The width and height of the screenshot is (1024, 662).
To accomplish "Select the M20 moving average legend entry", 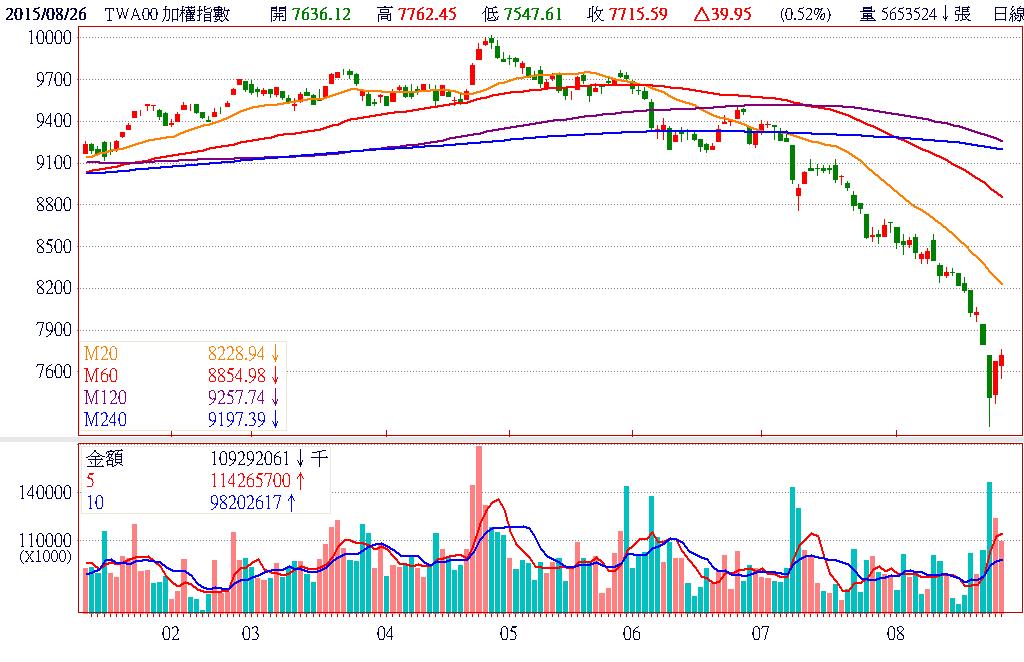I will click(101, 353).
